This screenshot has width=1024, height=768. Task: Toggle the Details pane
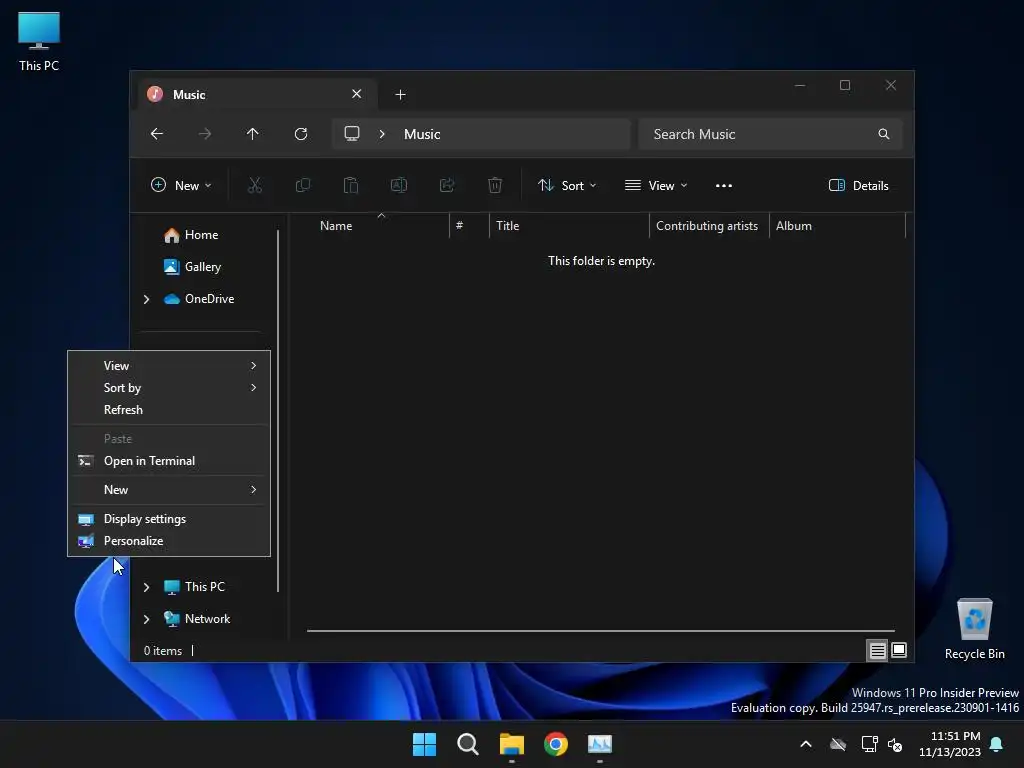(858, 185)
